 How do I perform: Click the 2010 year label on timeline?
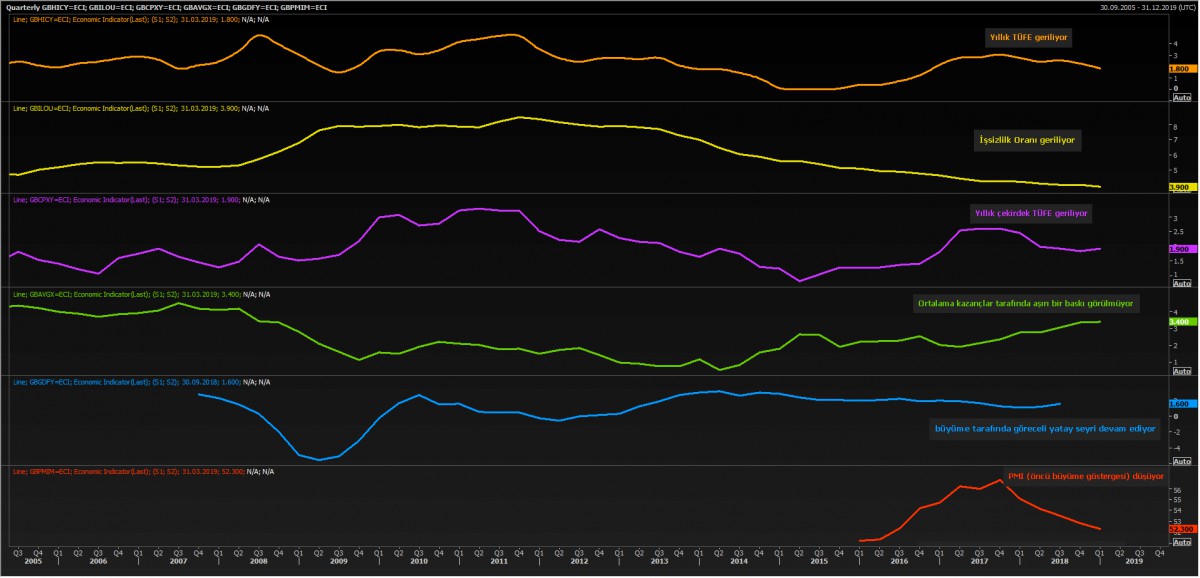(419, 562)
